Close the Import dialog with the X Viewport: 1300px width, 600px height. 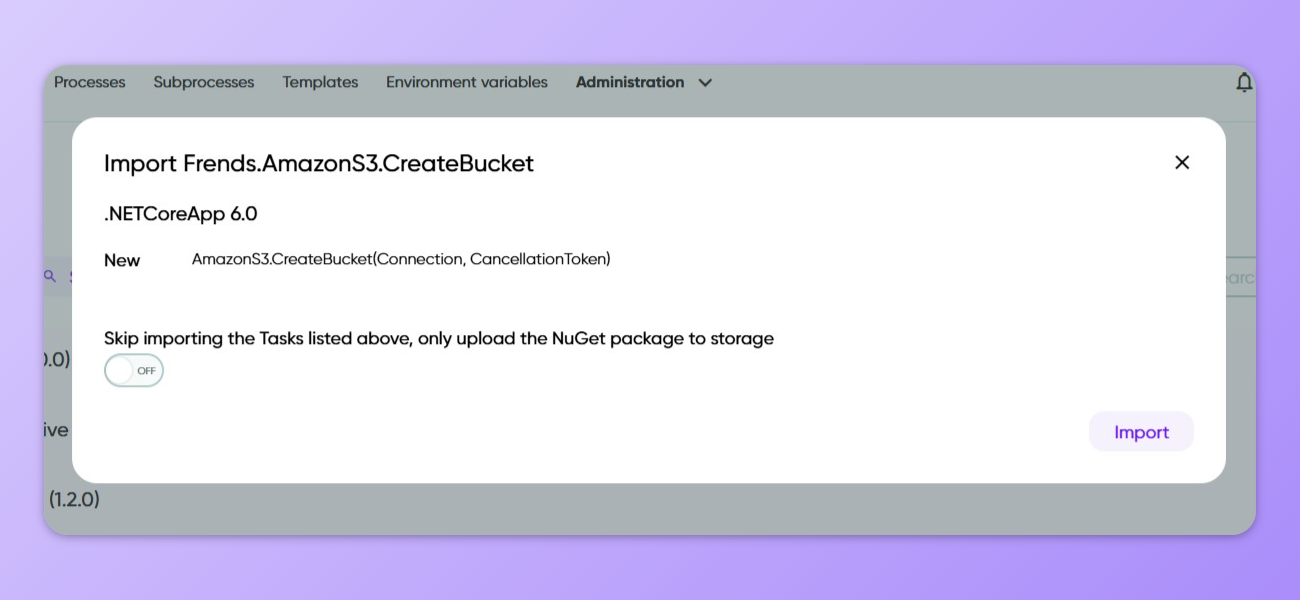coord(1182,162)
